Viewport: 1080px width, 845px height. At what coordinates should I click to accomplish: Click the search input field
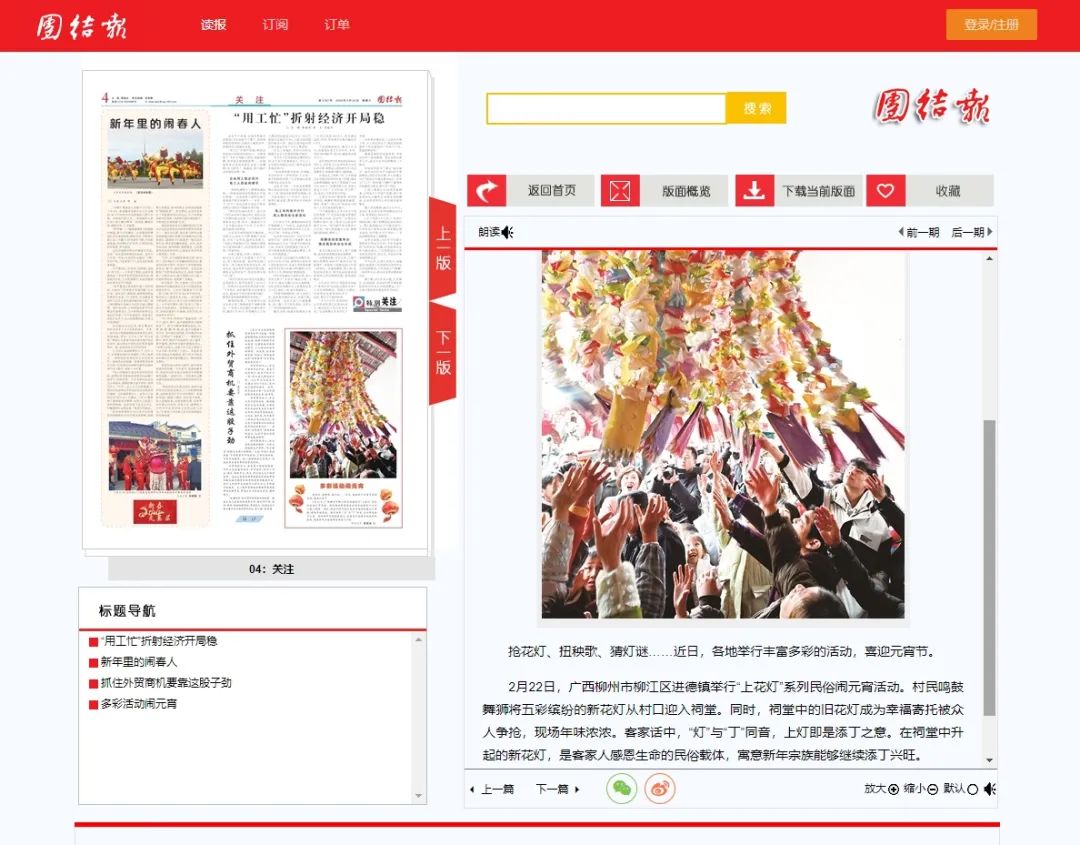coord(606,108)
